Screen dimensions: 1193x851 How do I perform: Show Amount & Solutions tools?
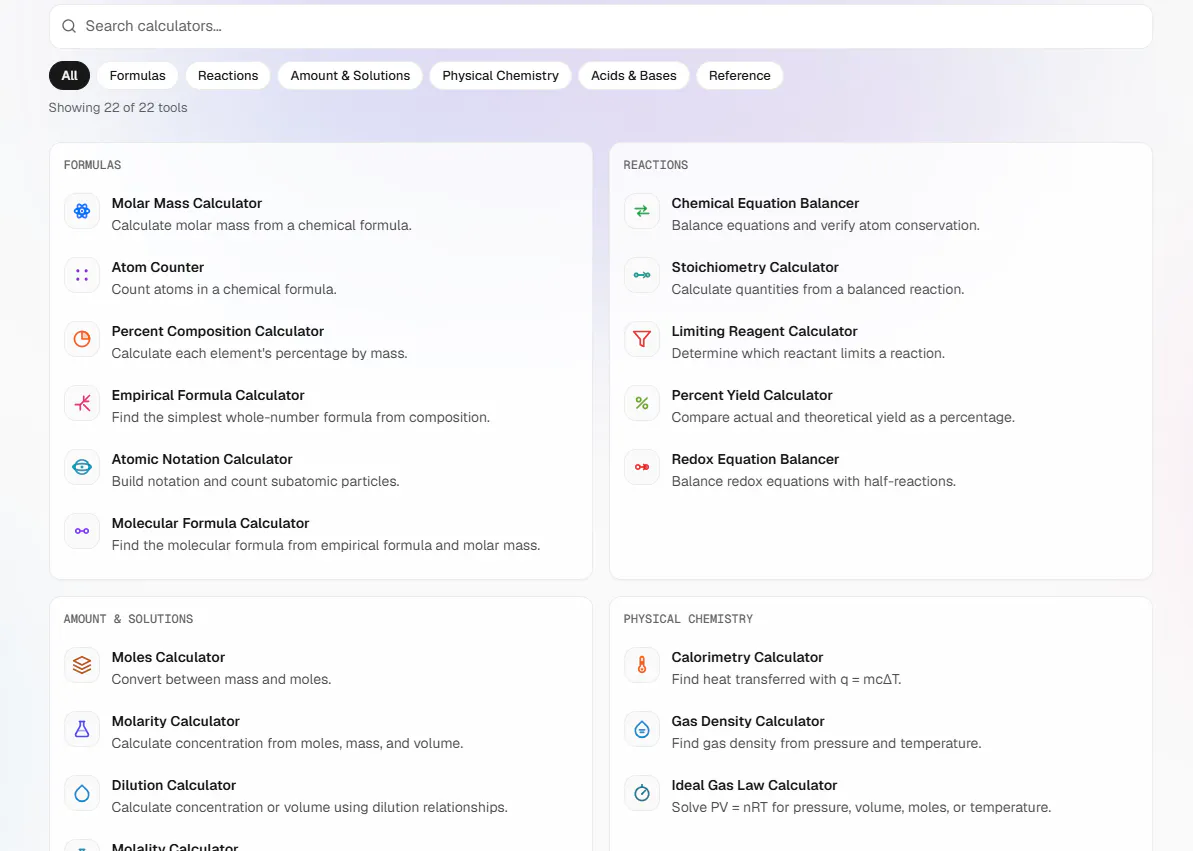point(350,75)
